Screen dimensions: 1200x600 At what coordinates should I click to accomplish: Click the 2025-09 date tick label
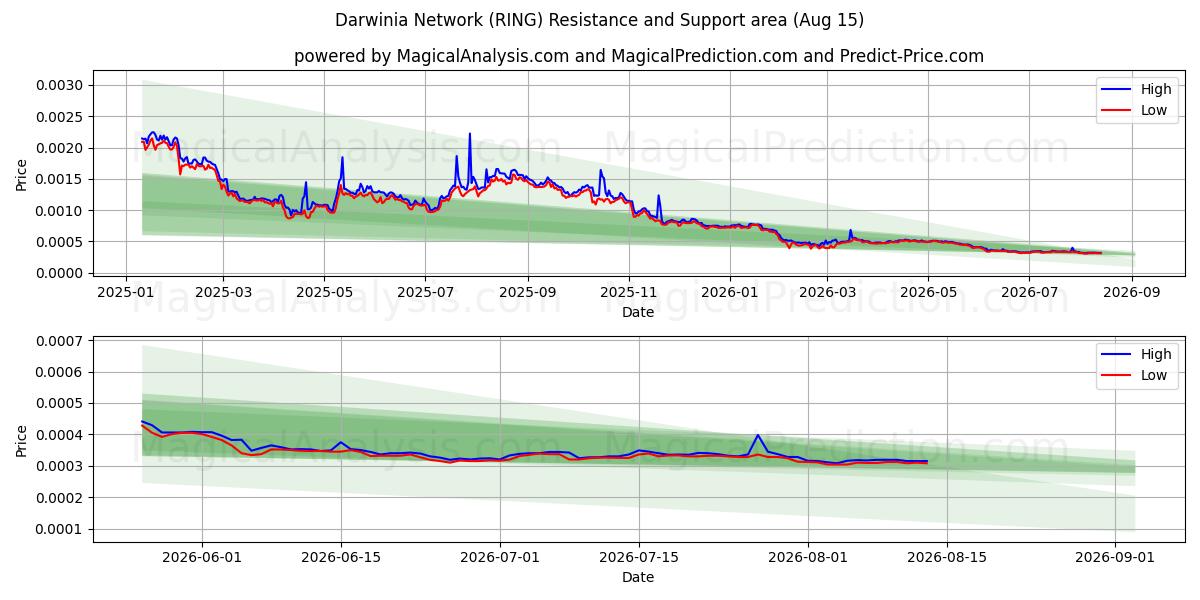(527, 292)
